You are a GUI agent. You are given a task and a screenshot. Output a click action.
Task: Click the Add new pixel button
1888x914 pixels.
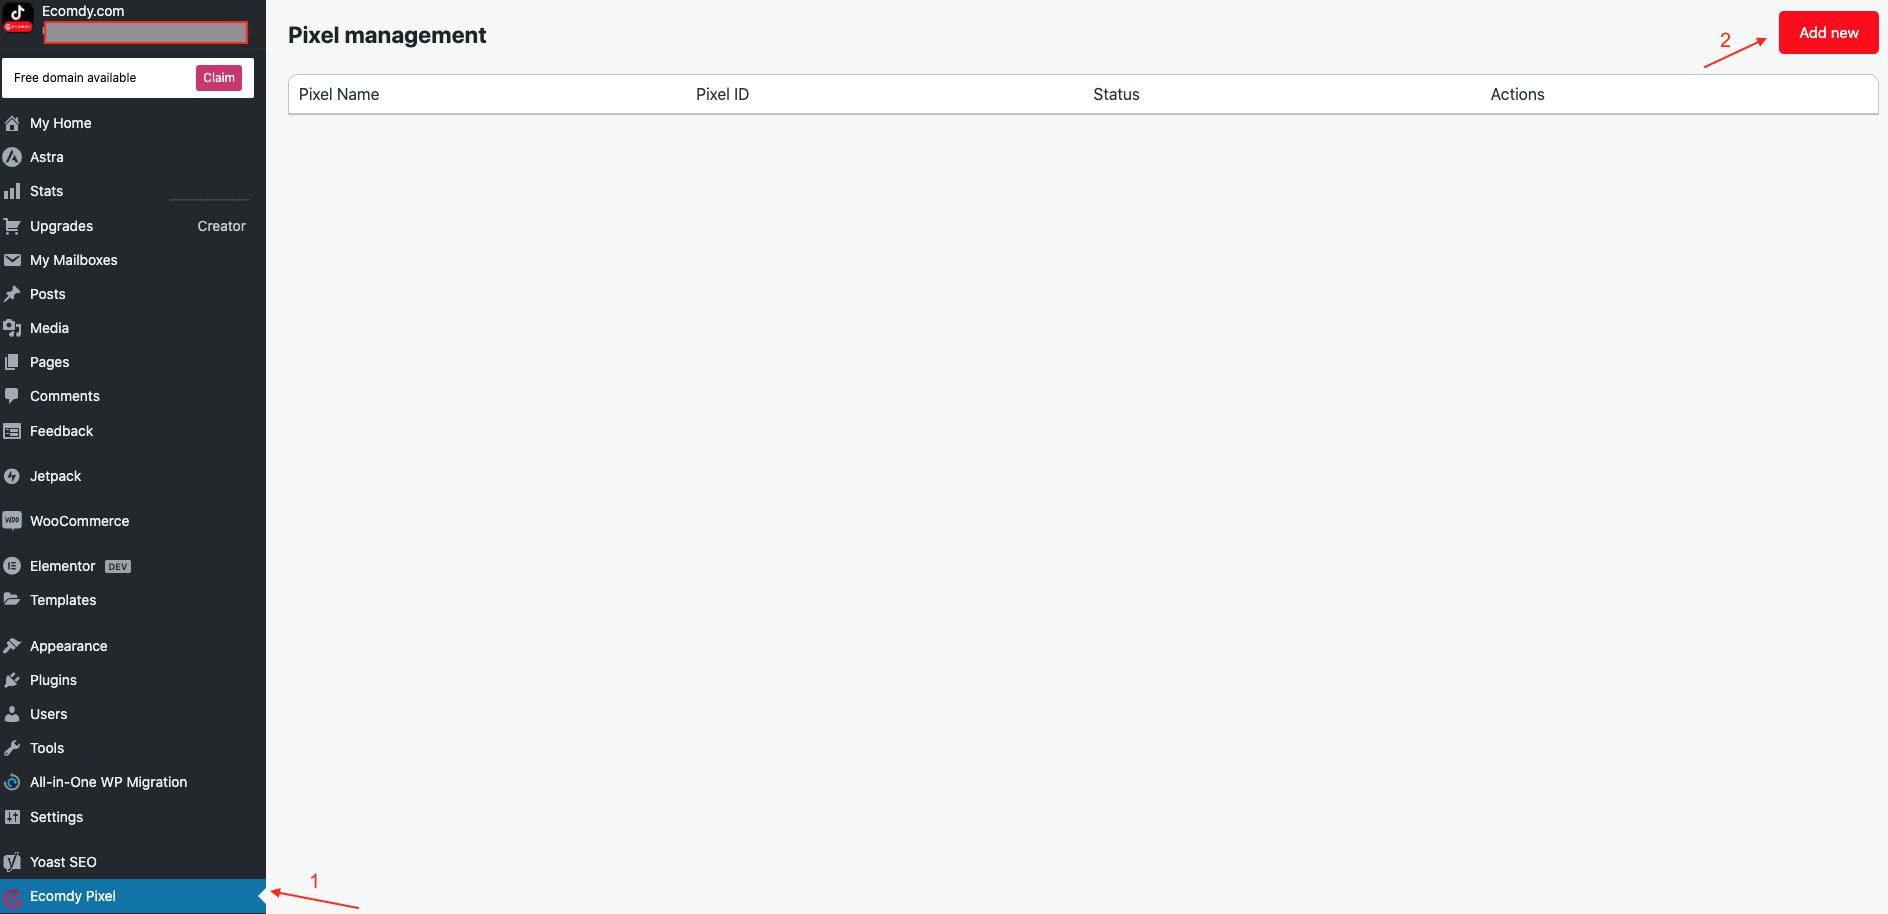1828,33
